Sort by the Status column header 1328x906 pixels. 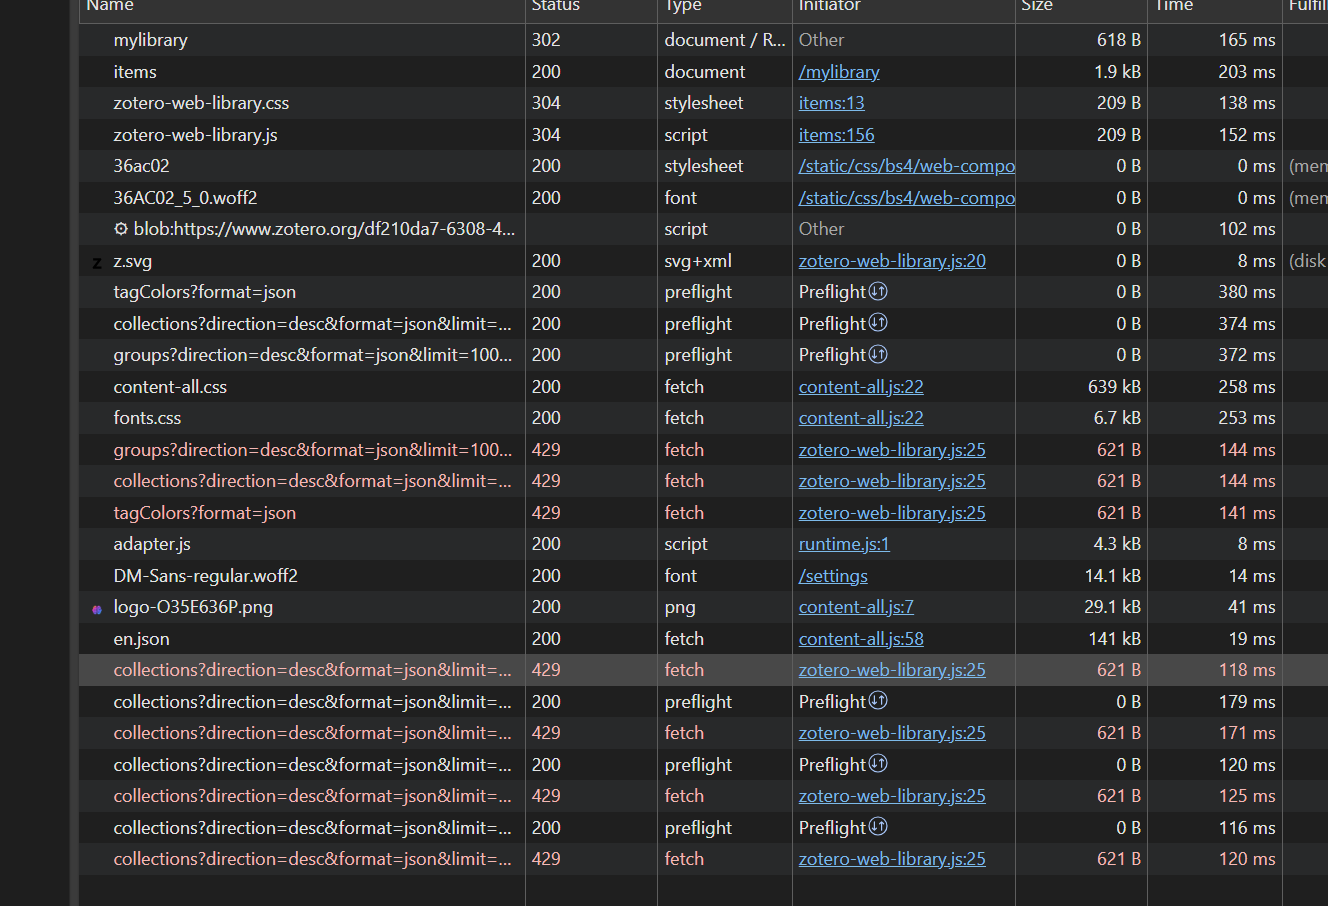coord(591,6)
